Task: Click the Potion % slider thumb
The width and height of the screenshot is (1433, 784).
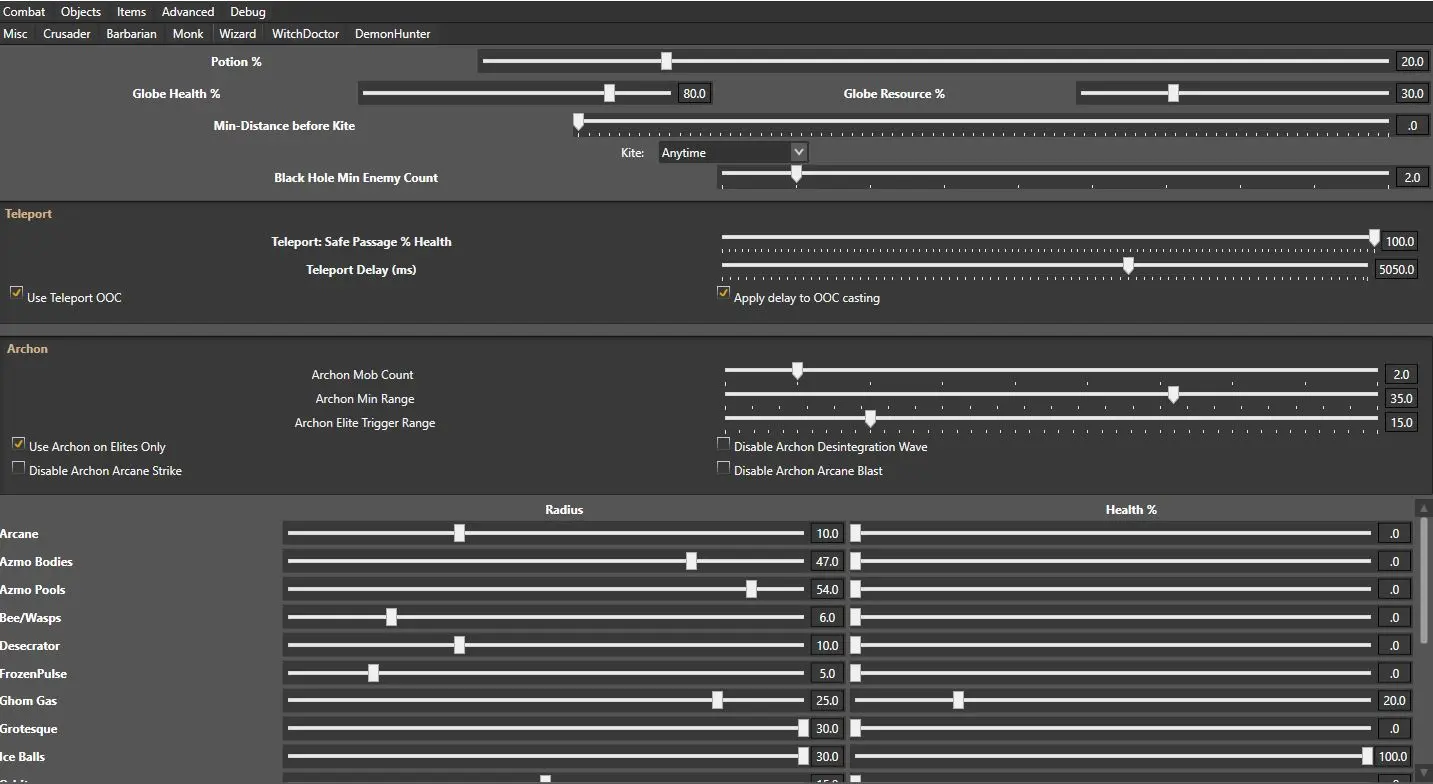Action: coord(666,61)
